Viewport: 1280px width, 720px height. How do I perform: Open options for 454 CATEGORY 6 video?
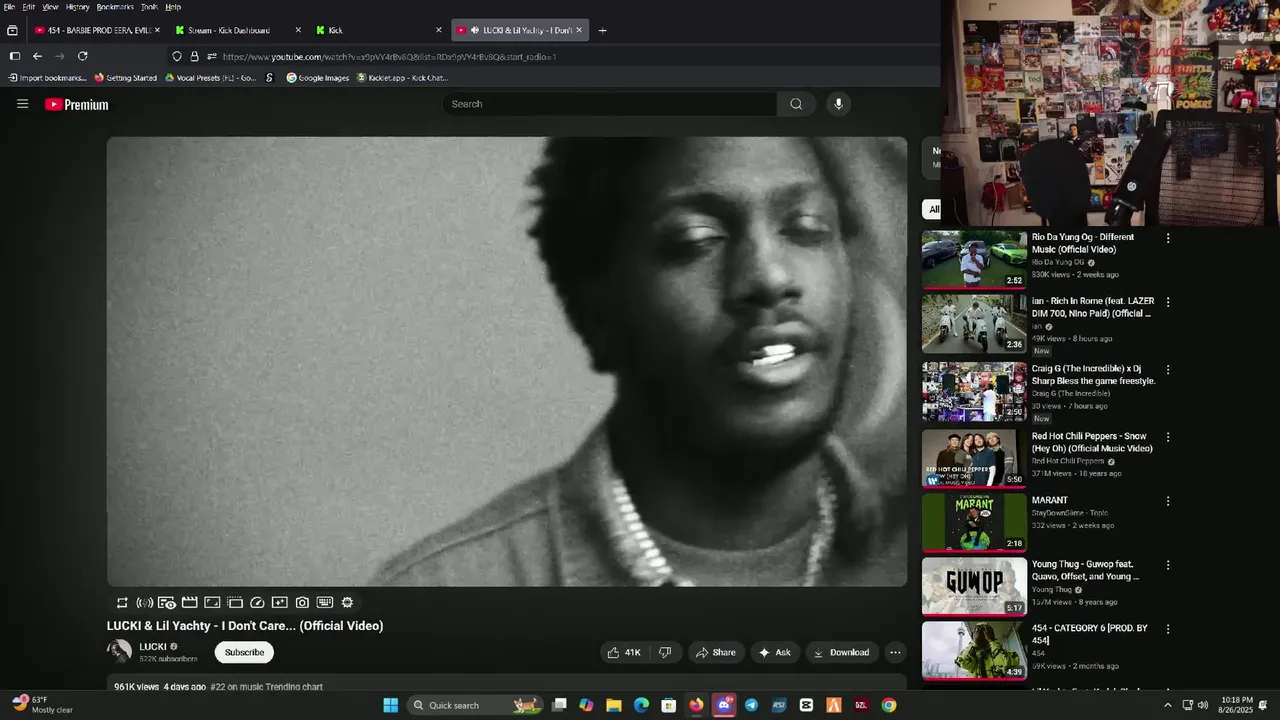click(x=1167, y=629)
